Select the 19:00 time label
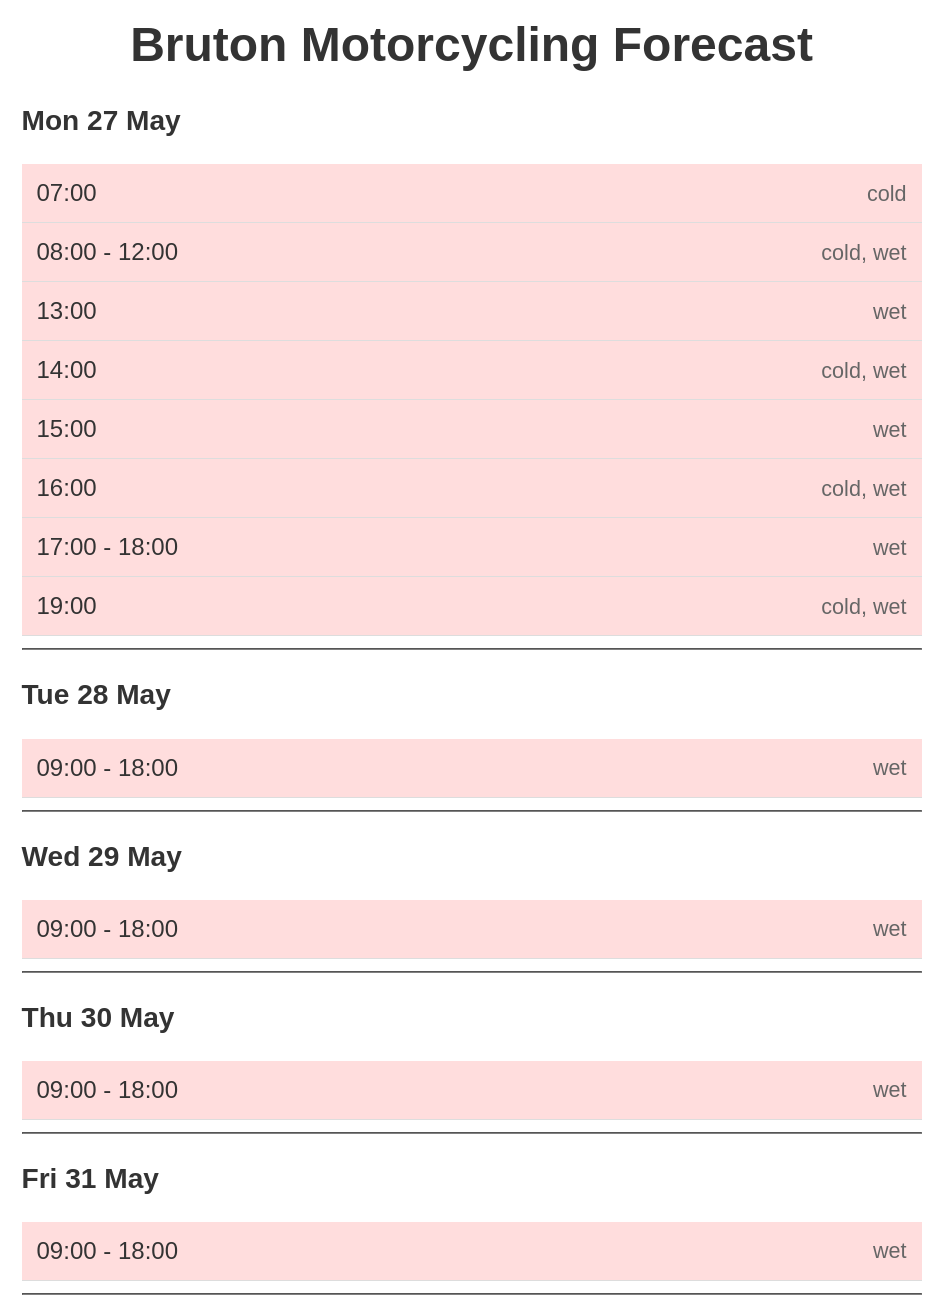 tap(67, 606)
